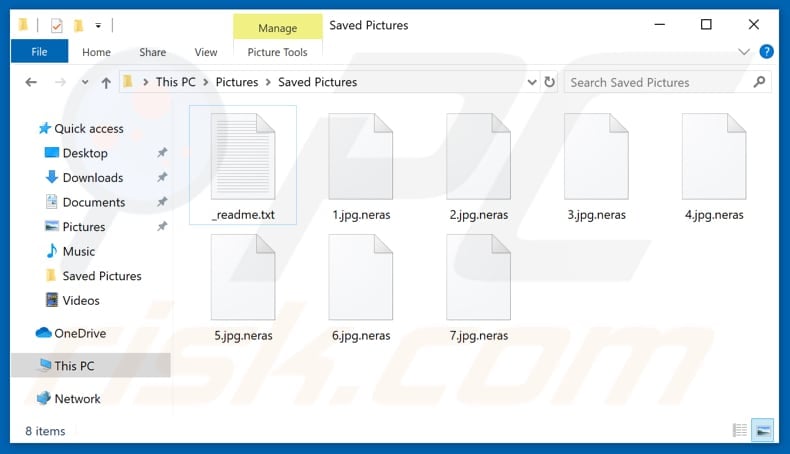The height and width of the screenshot is (454, 790).
Task: Minimize the Saved Pictures window
Action: click(x=660, y=24)
